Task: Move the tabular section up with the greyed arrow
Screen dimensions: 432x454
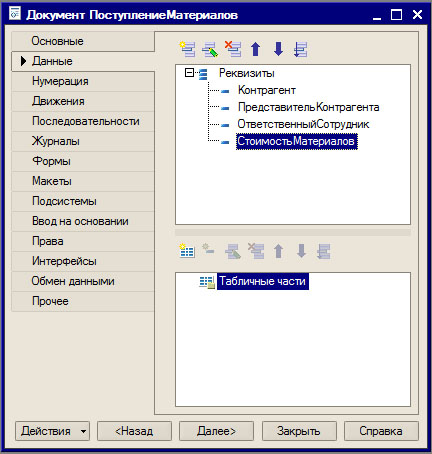Action: tap(279, 251)
